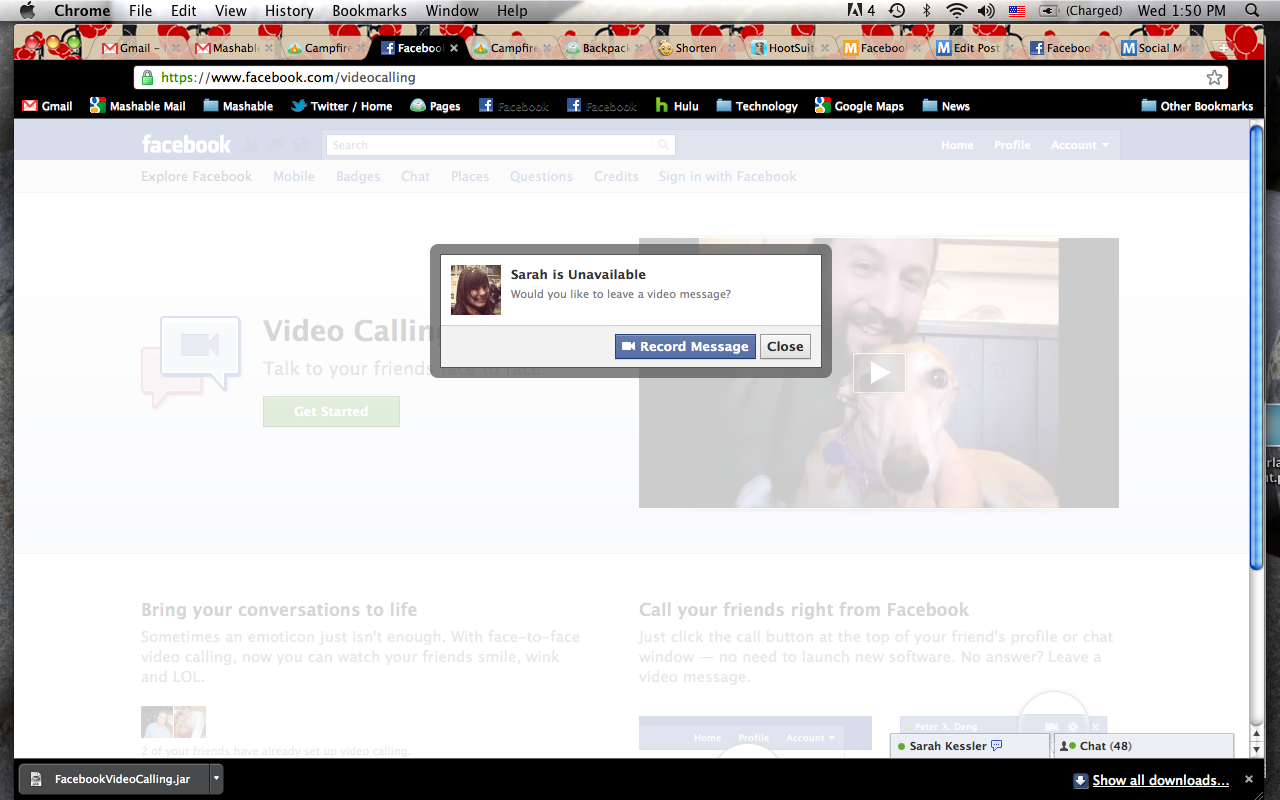Click the Facebook logo
The width and height of the screenshot is (1280, 800).
click(x=186, y=145)
